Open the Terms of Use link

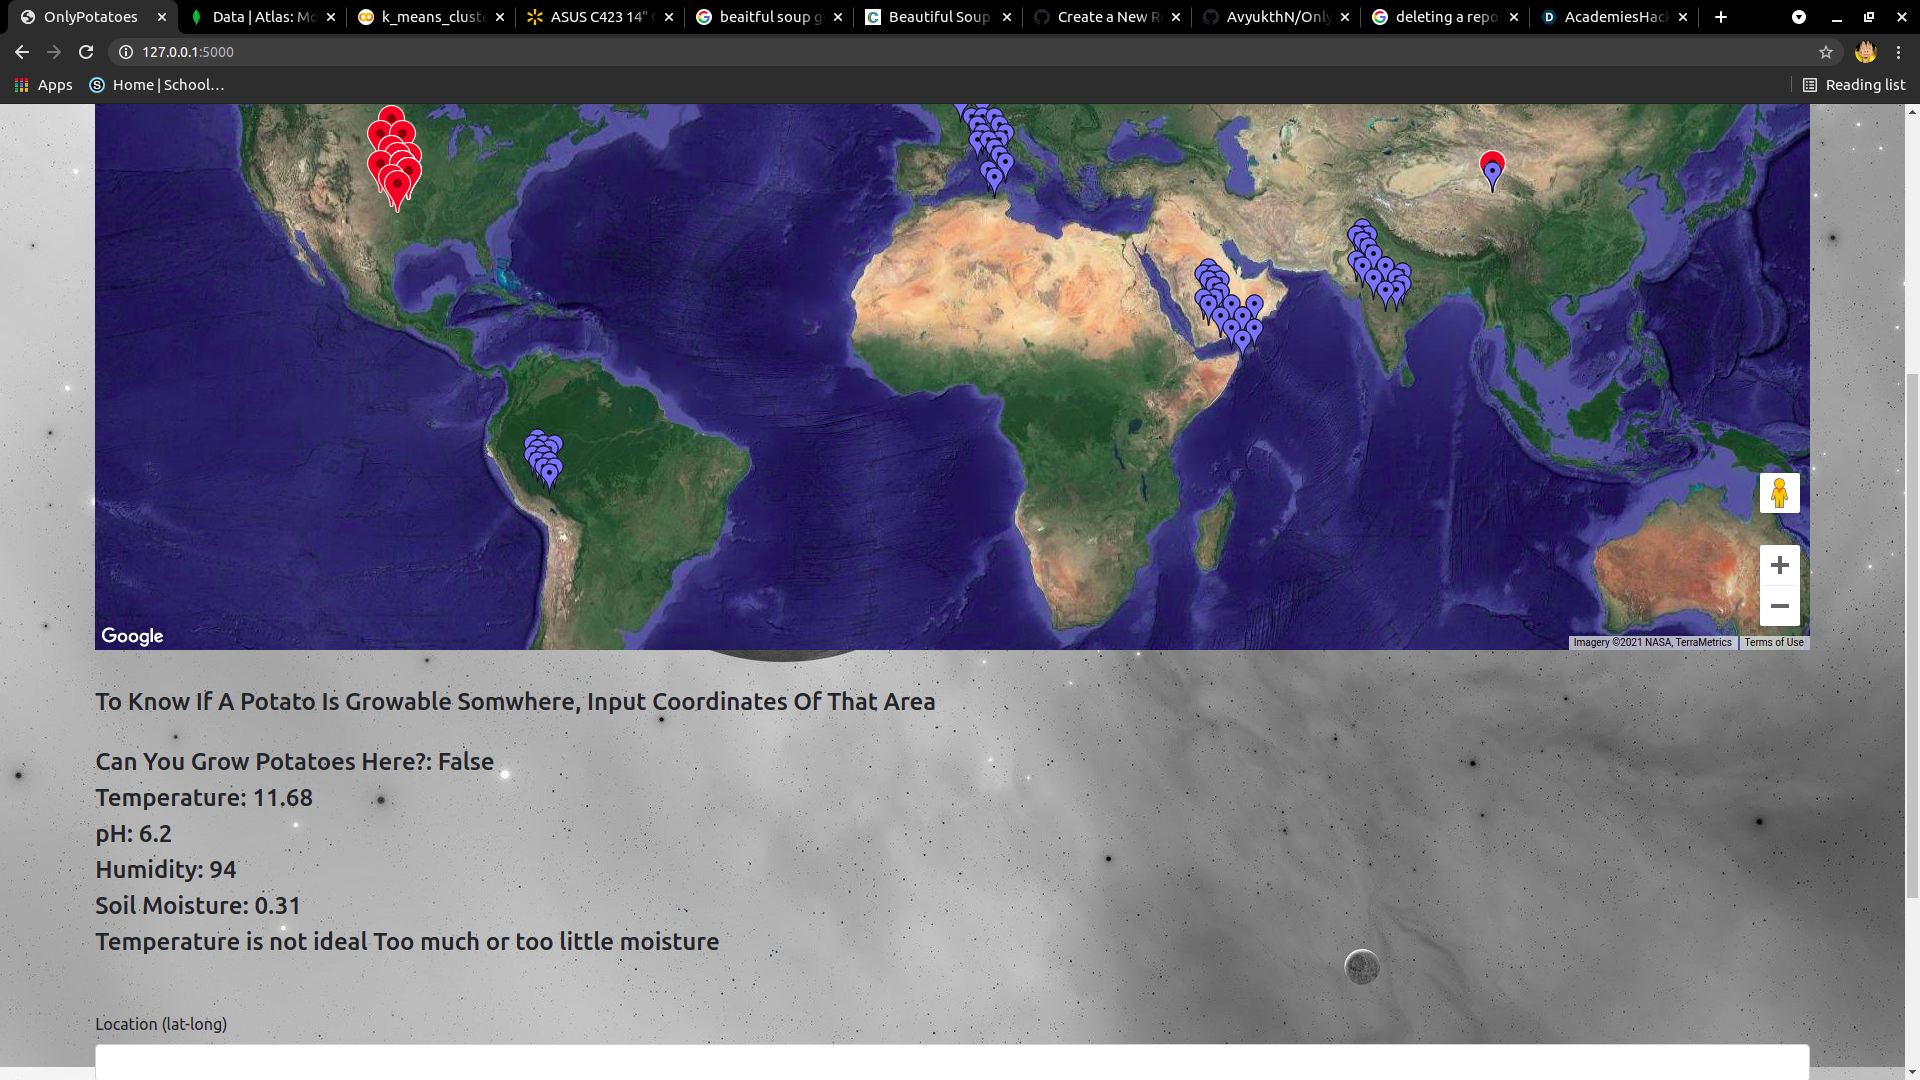[x=1773, y=643]
